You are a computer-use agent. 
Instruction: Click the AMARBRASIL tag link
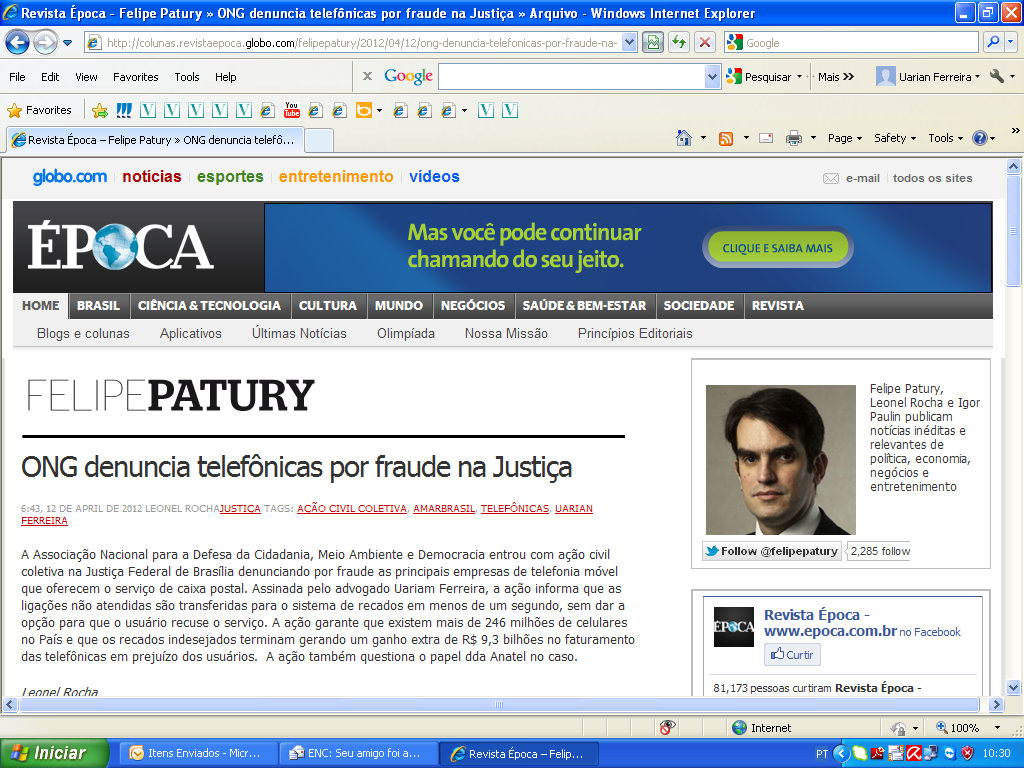coord(444,508)
